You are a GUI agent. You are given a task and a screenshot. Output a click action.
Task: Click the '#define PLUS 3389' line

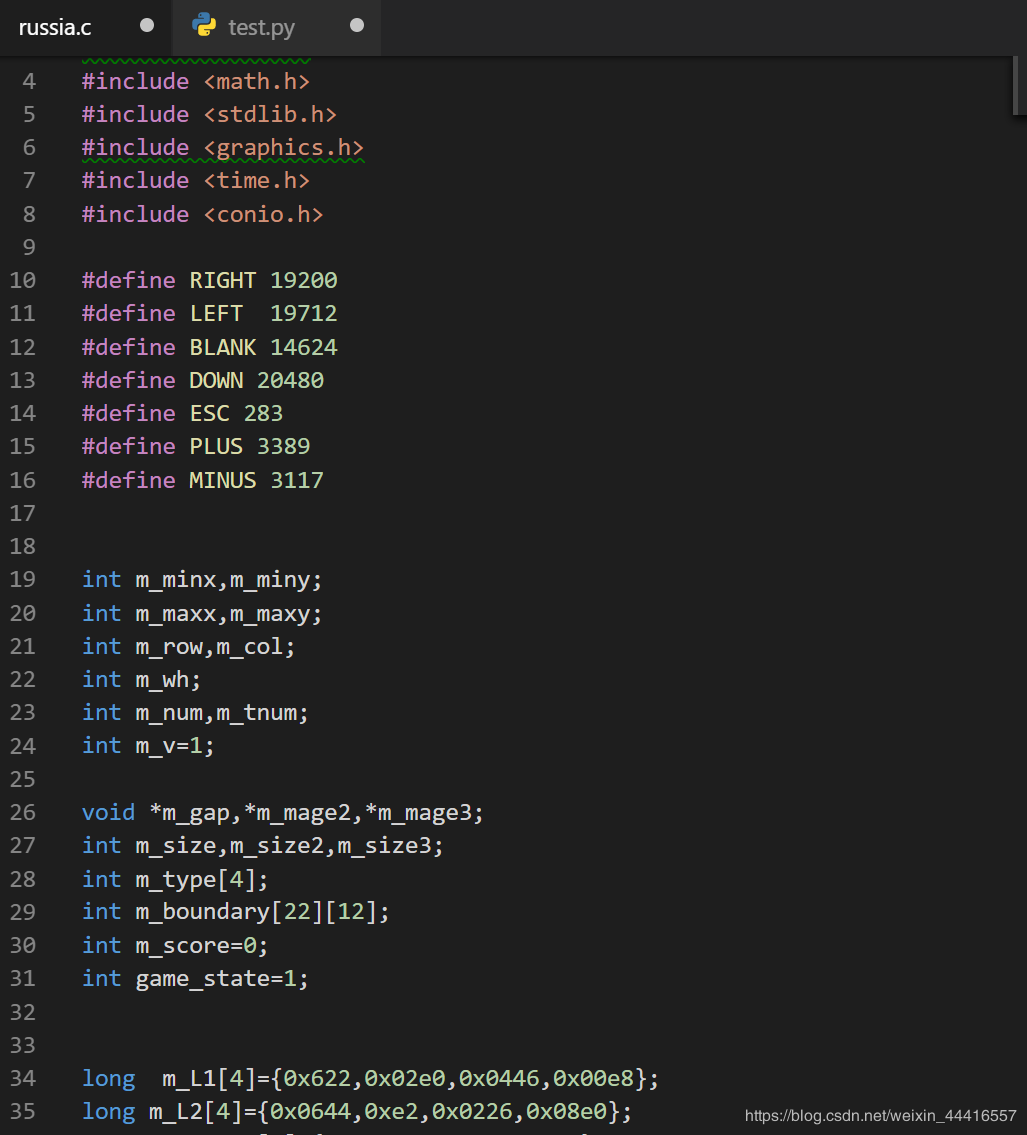[195, 447]
